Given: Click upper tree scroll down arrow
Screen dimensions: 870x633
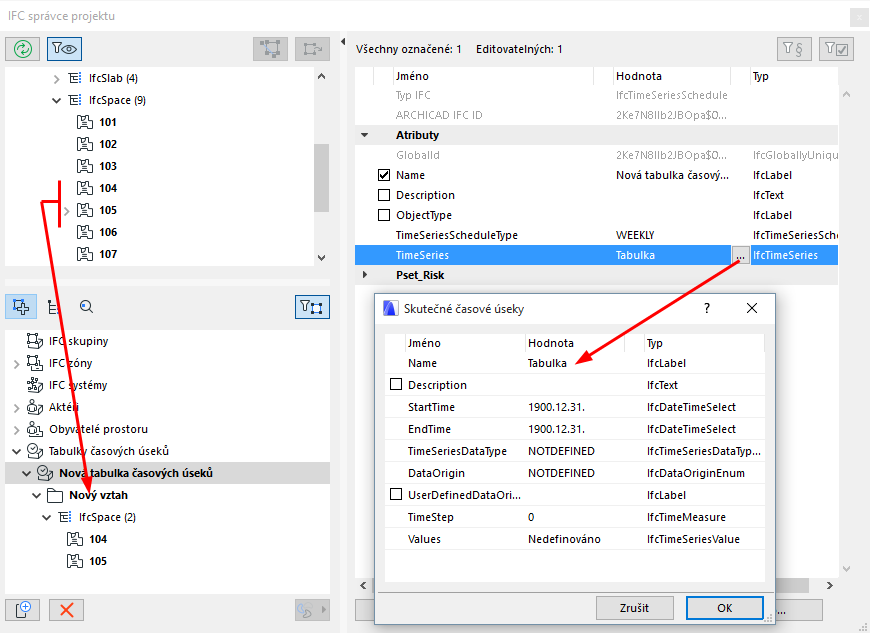Looking at the screenshot, I should pyautogui.click(x=321, y=257).
